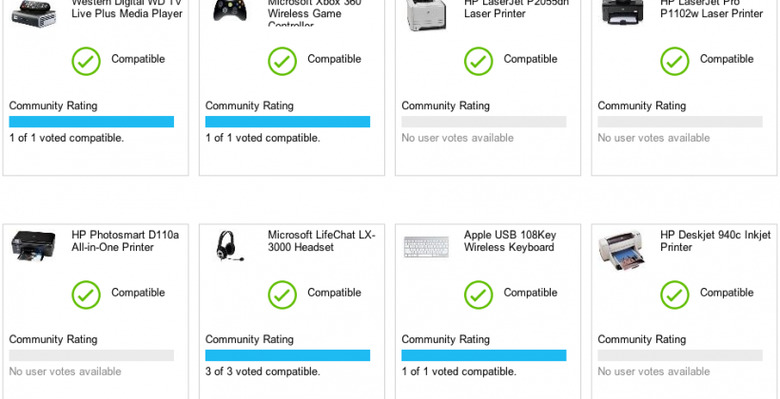Image resolution: width=780 pixels, height=399 pixels.
Task: Click the Microsoft LifeChat headset image
Action: pyautogui.click(x=230, y=246)
